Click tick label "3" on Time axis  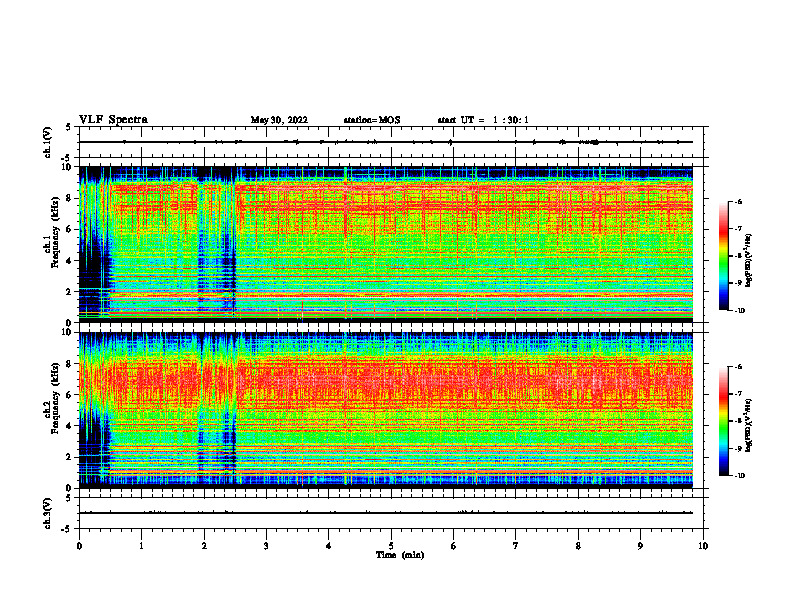pos(266,546)
